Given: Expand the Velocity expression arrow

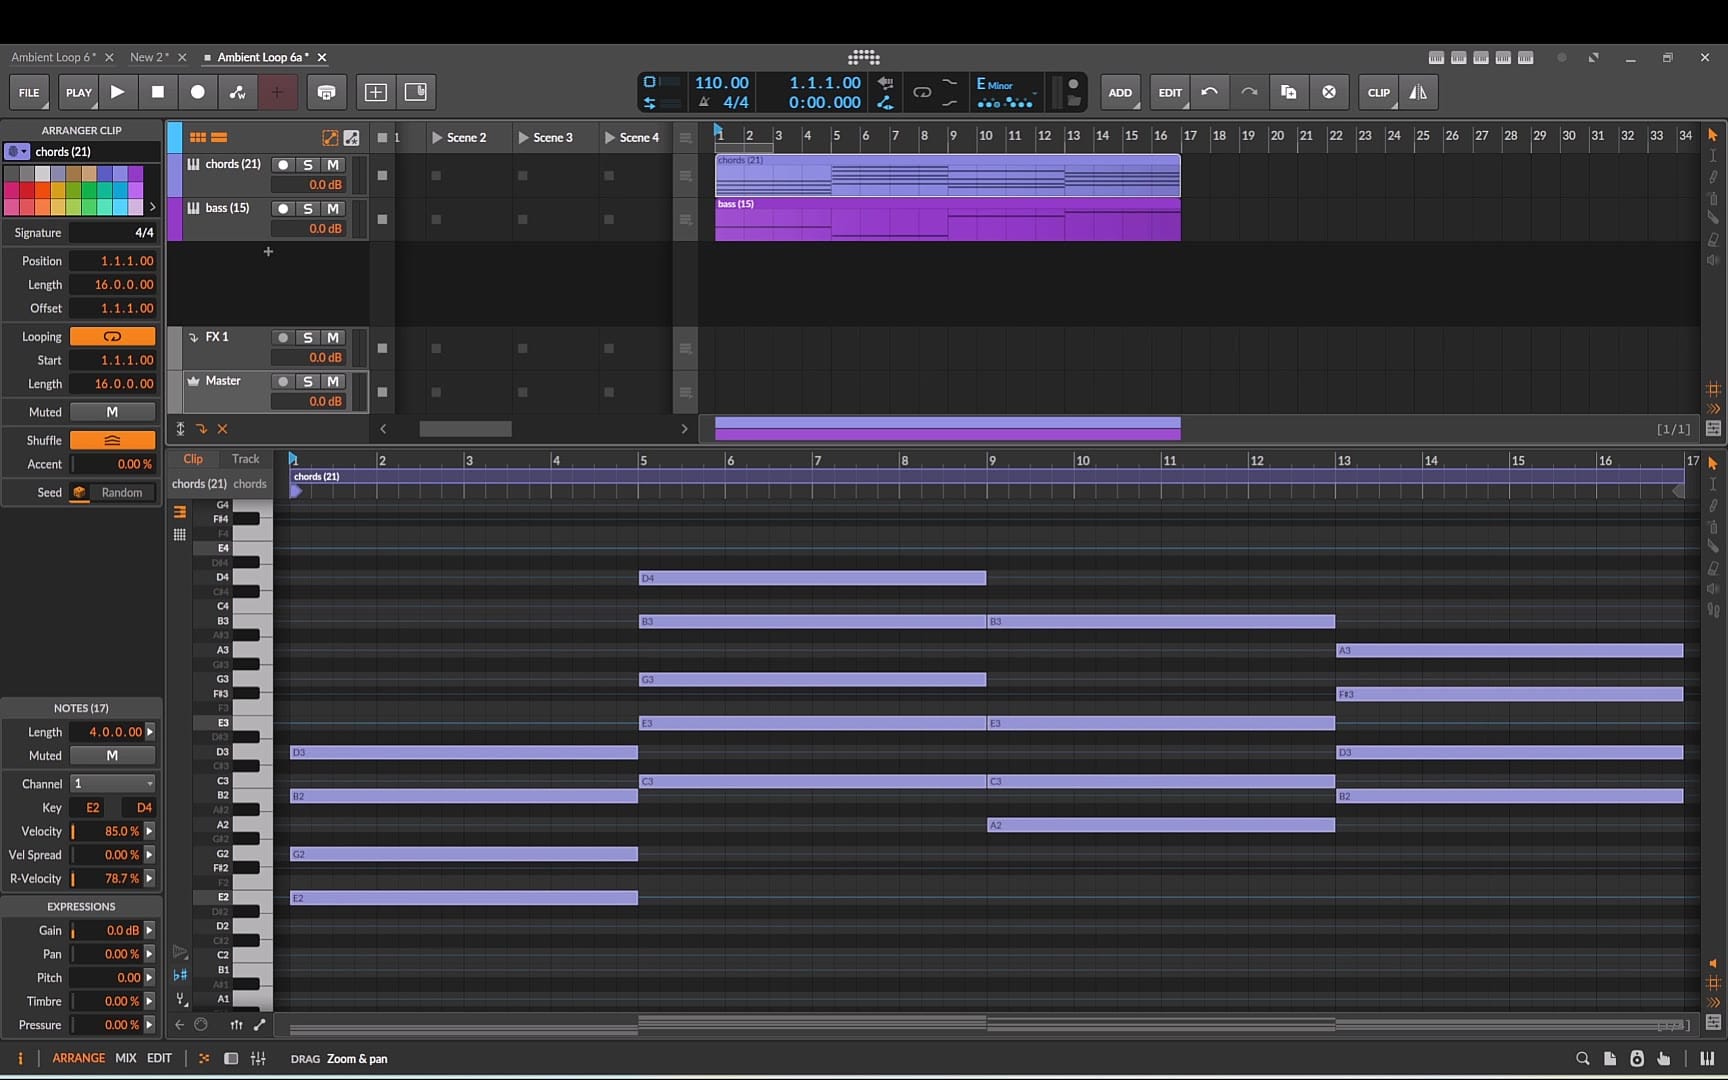Looking at the screenshot, I should 150,831.
